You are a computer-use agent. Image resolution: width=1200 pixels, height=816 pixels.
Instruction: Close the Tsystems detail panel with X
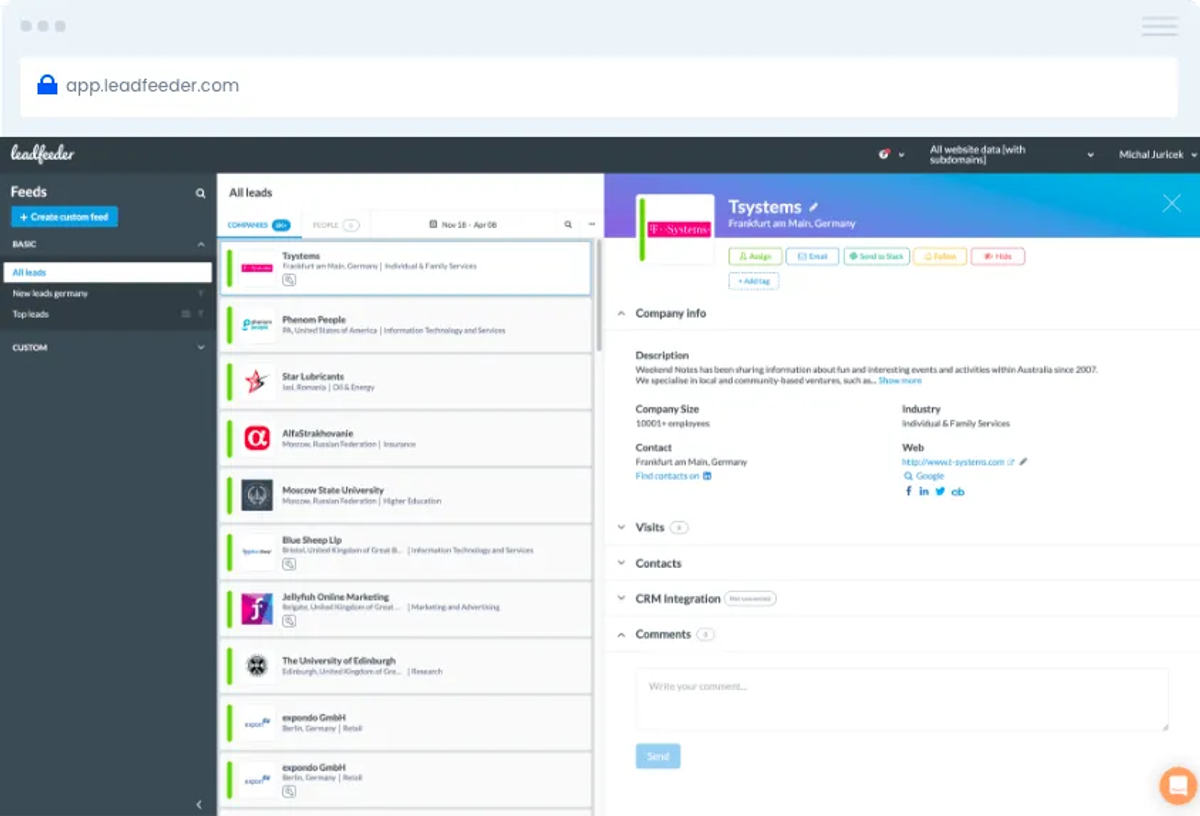pyautogui.click(x=1171, y=204)
